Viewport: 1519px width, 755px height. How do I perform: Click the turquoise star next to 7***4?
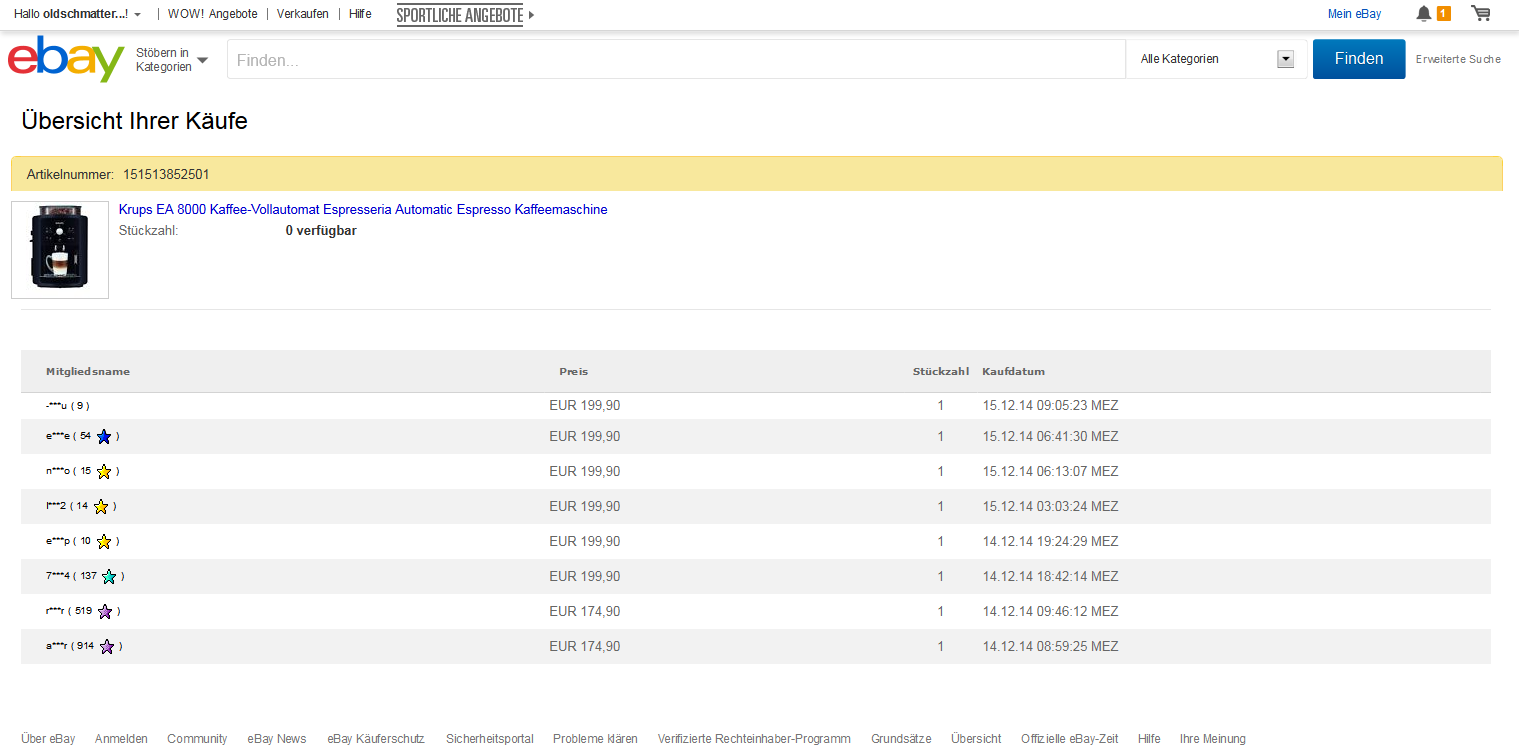point(109,576)
